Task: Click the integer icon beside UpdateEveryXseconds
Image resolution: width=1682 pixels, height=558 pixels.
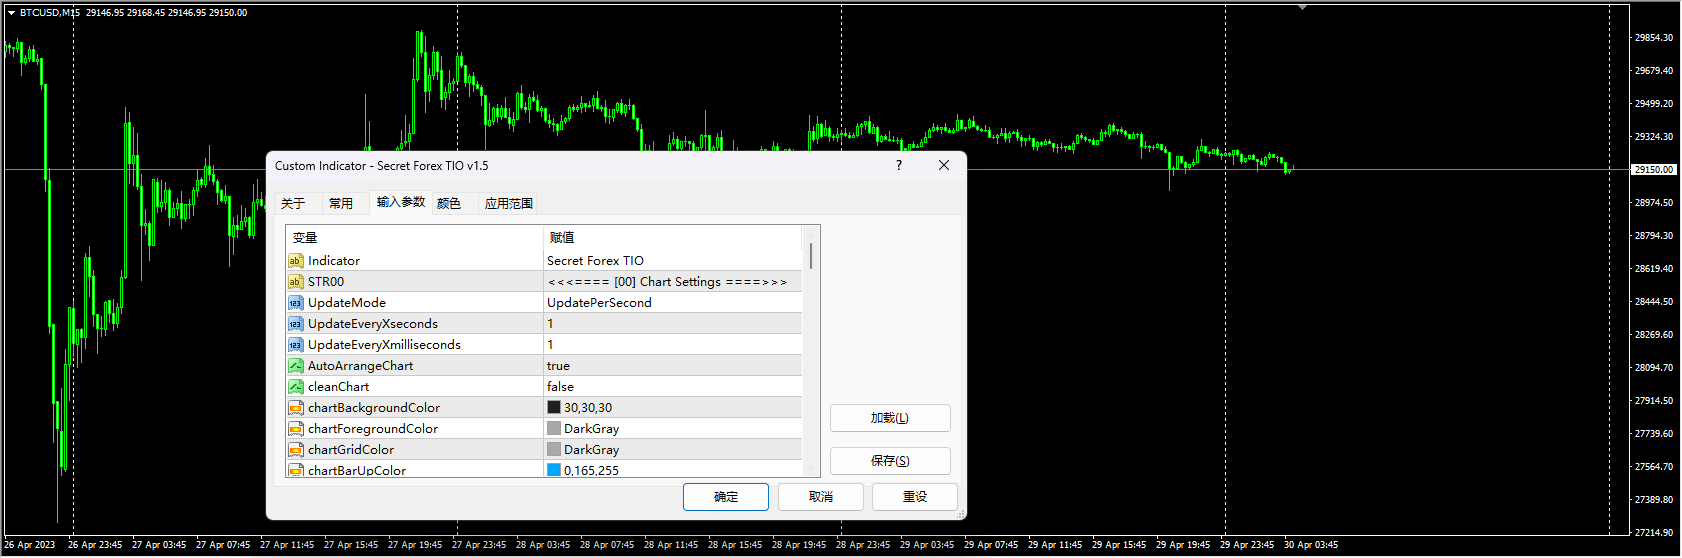Action: point(295,324)
